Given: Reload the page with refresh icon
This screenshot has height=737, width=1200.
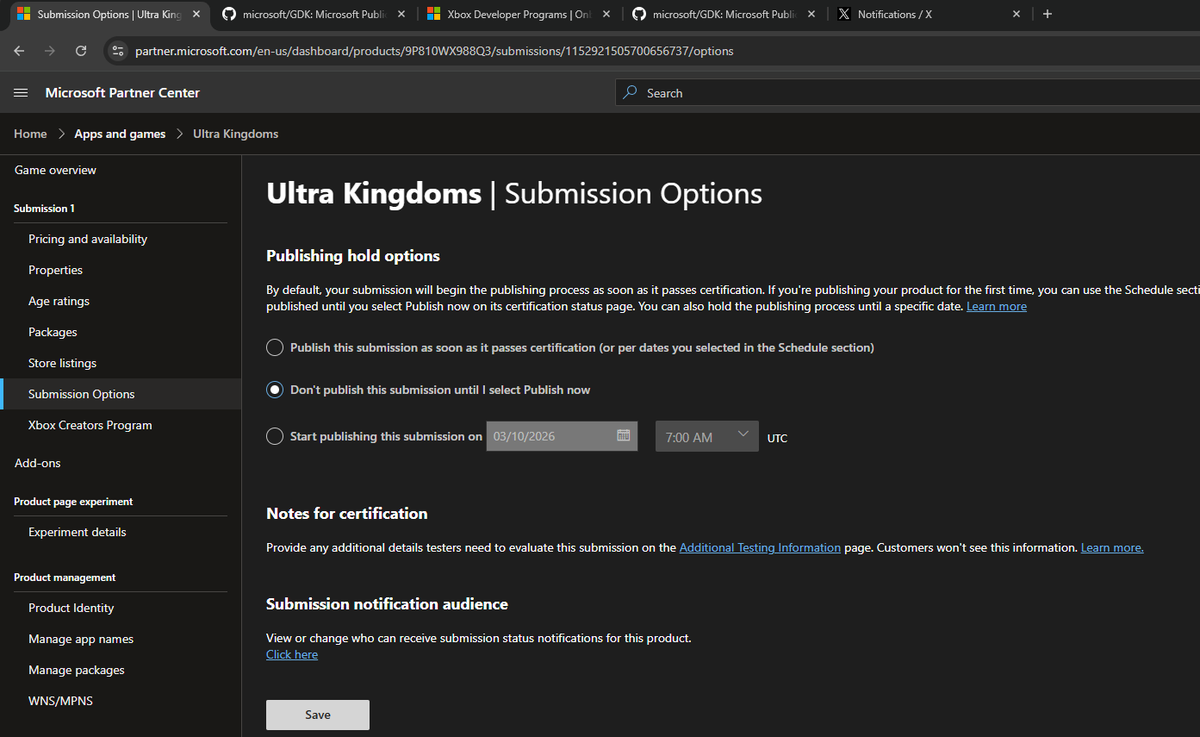Looking at the screenshot, I should pyautogui.click(x=81, y=51).
